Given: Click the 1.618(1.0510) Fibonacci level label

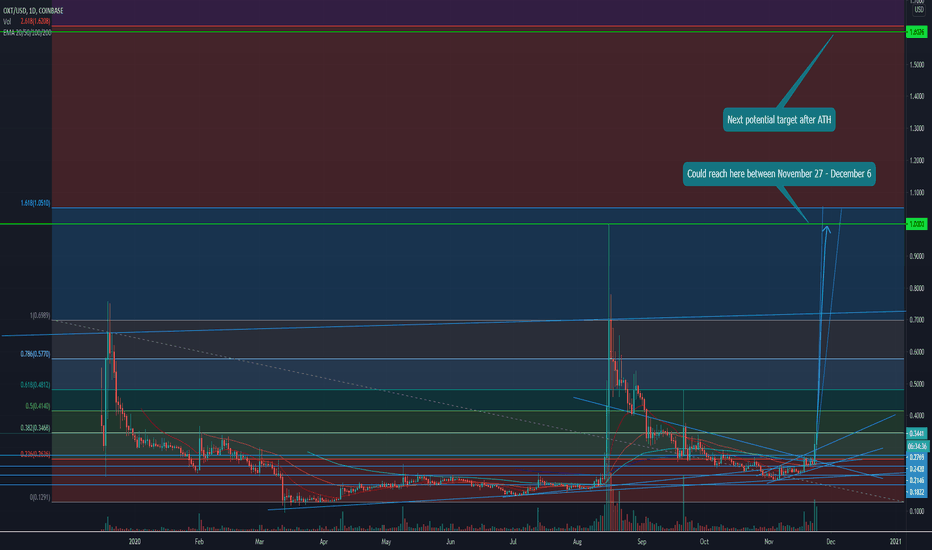Looking at the screenshot, I should (x=35, y=203).
